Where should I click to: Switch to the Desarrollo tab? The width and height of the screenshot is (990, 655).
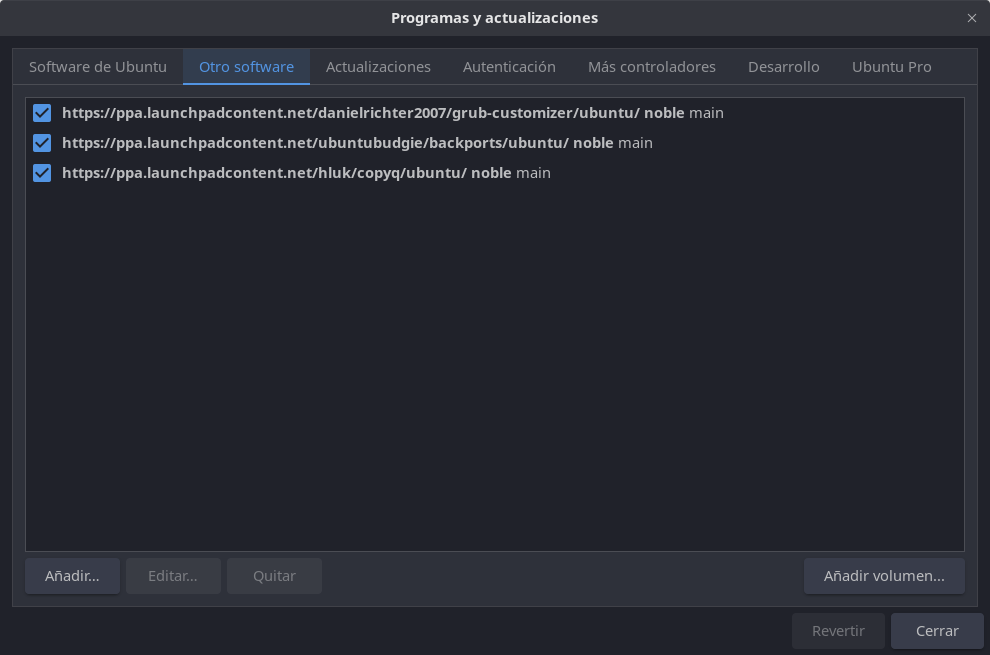[784, 67]
